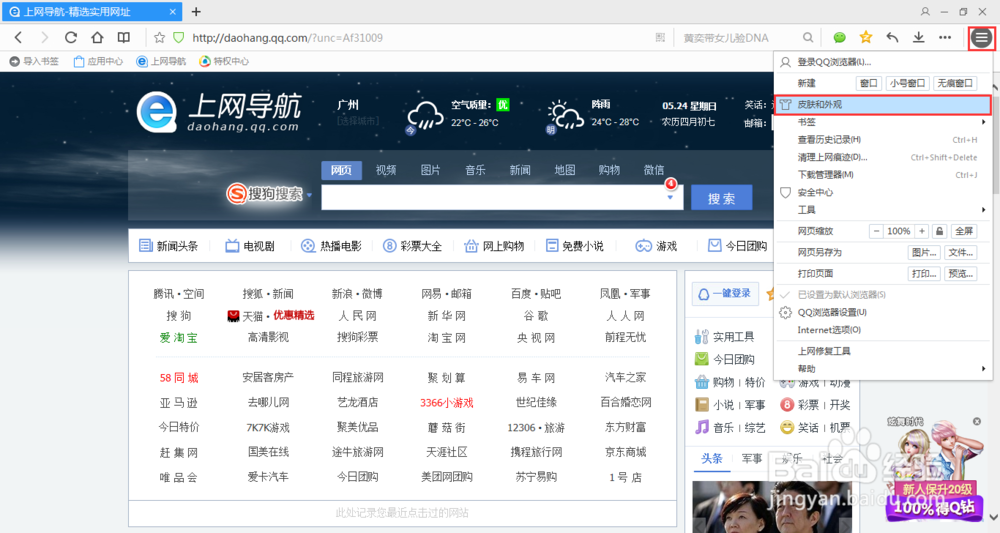The width and height of the screenshot is (1000, 533).
Task: Open the three-dot more tools icon
Action: [945, 38]
